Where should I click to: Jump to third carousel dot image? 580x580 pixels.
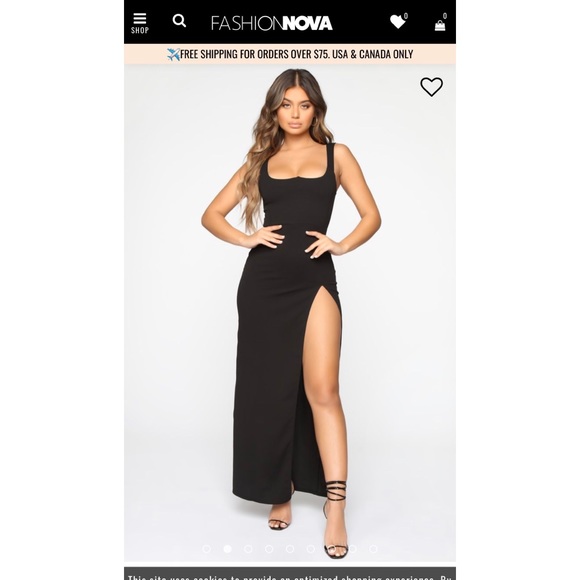(x=248, y=549)
